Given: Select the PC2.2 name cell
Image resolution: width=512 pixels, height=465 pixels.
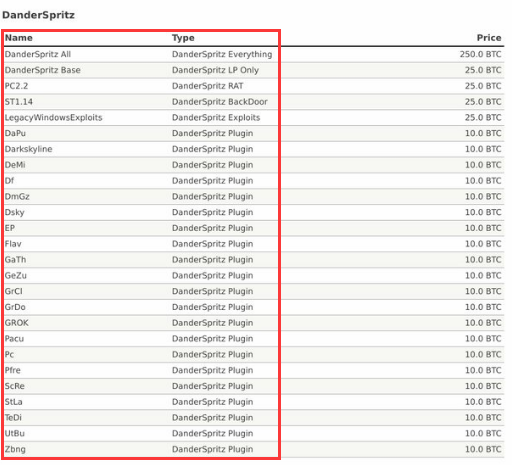Looking at the screenshot, I should pos(16,86).
